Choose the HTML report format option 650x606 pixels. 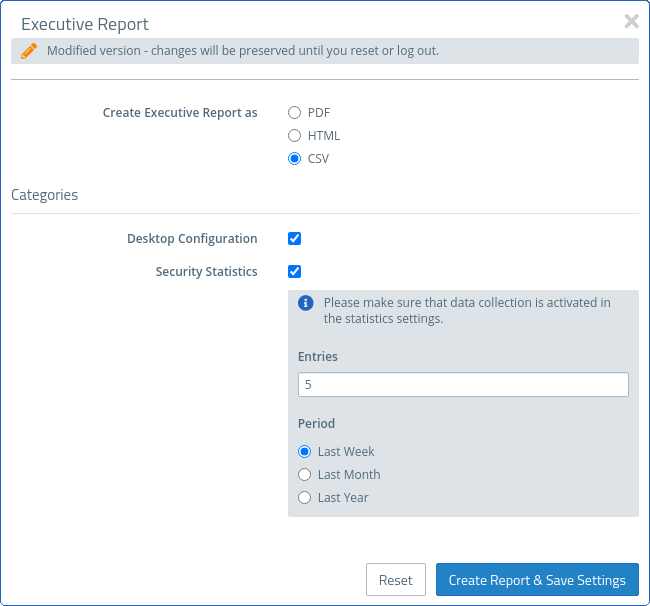[295, 136]
